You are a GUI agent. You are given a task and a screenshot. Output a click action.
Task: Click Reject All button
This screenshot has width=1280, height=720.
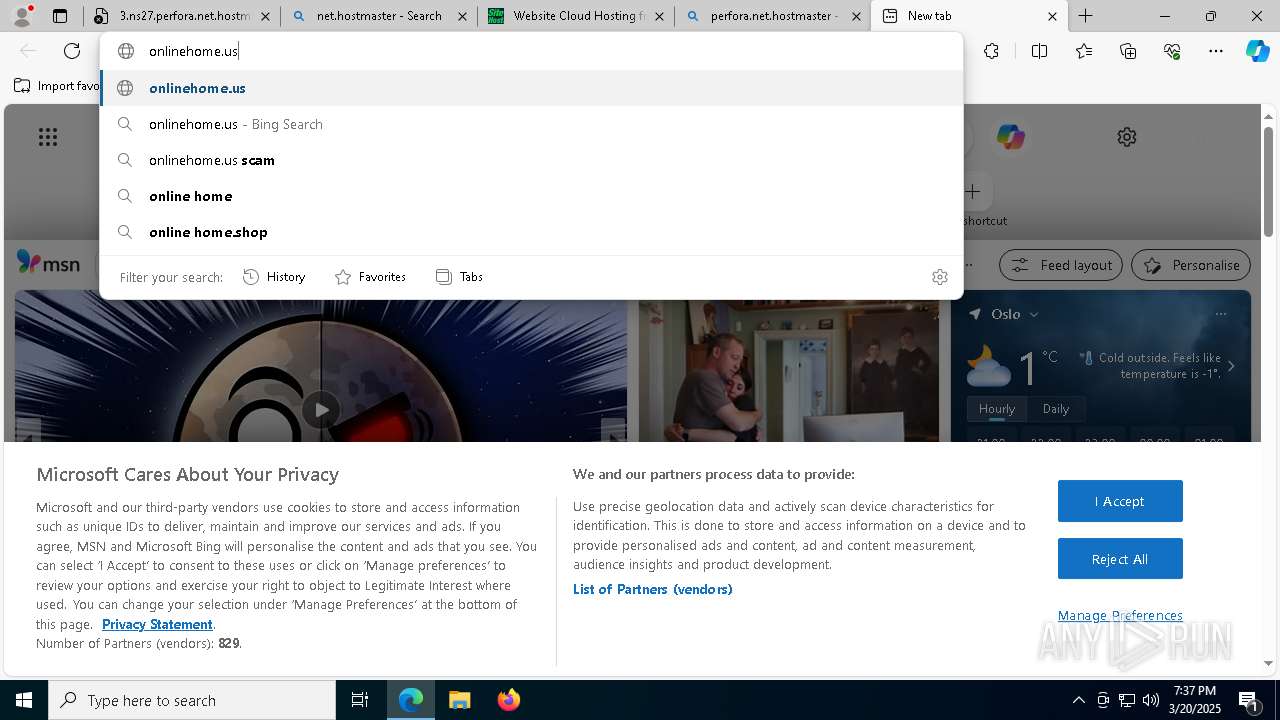tap(1120, 559)
